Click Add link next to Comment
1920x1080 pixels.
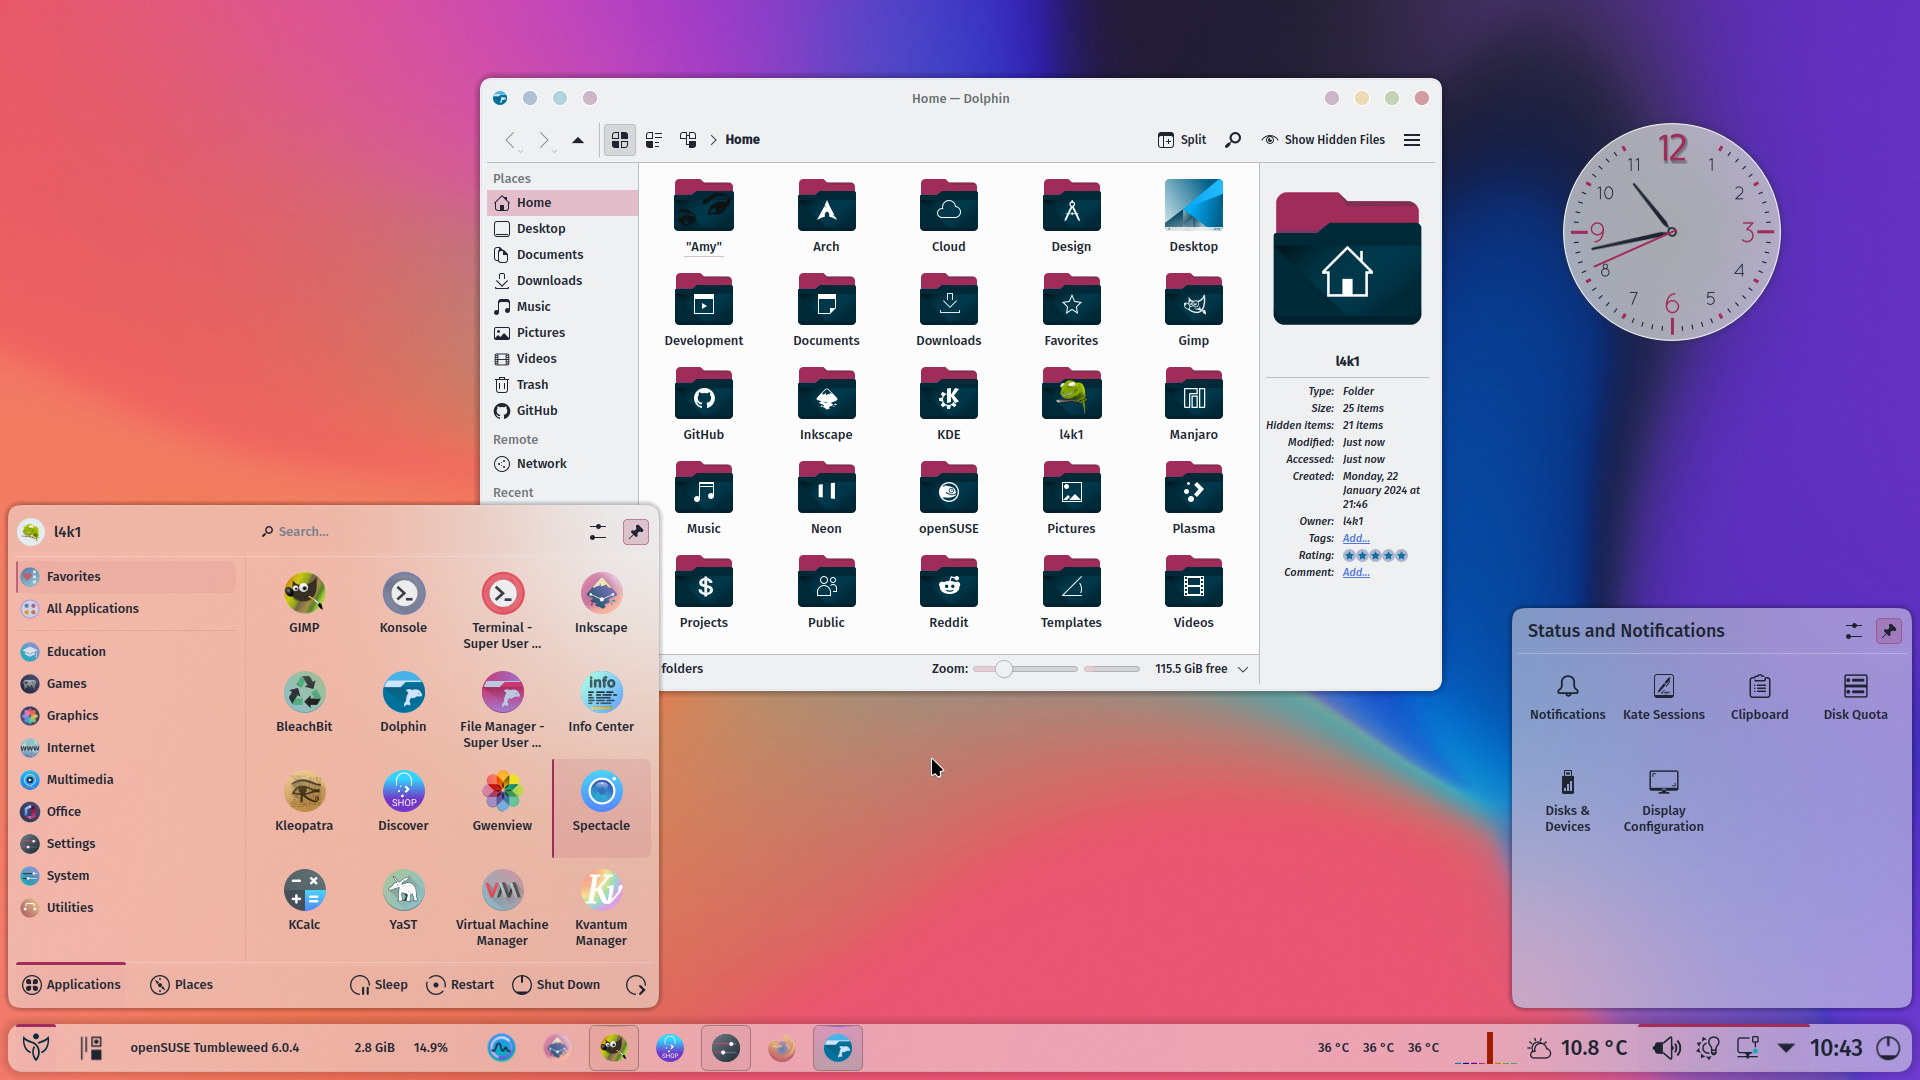[1356, 573]
